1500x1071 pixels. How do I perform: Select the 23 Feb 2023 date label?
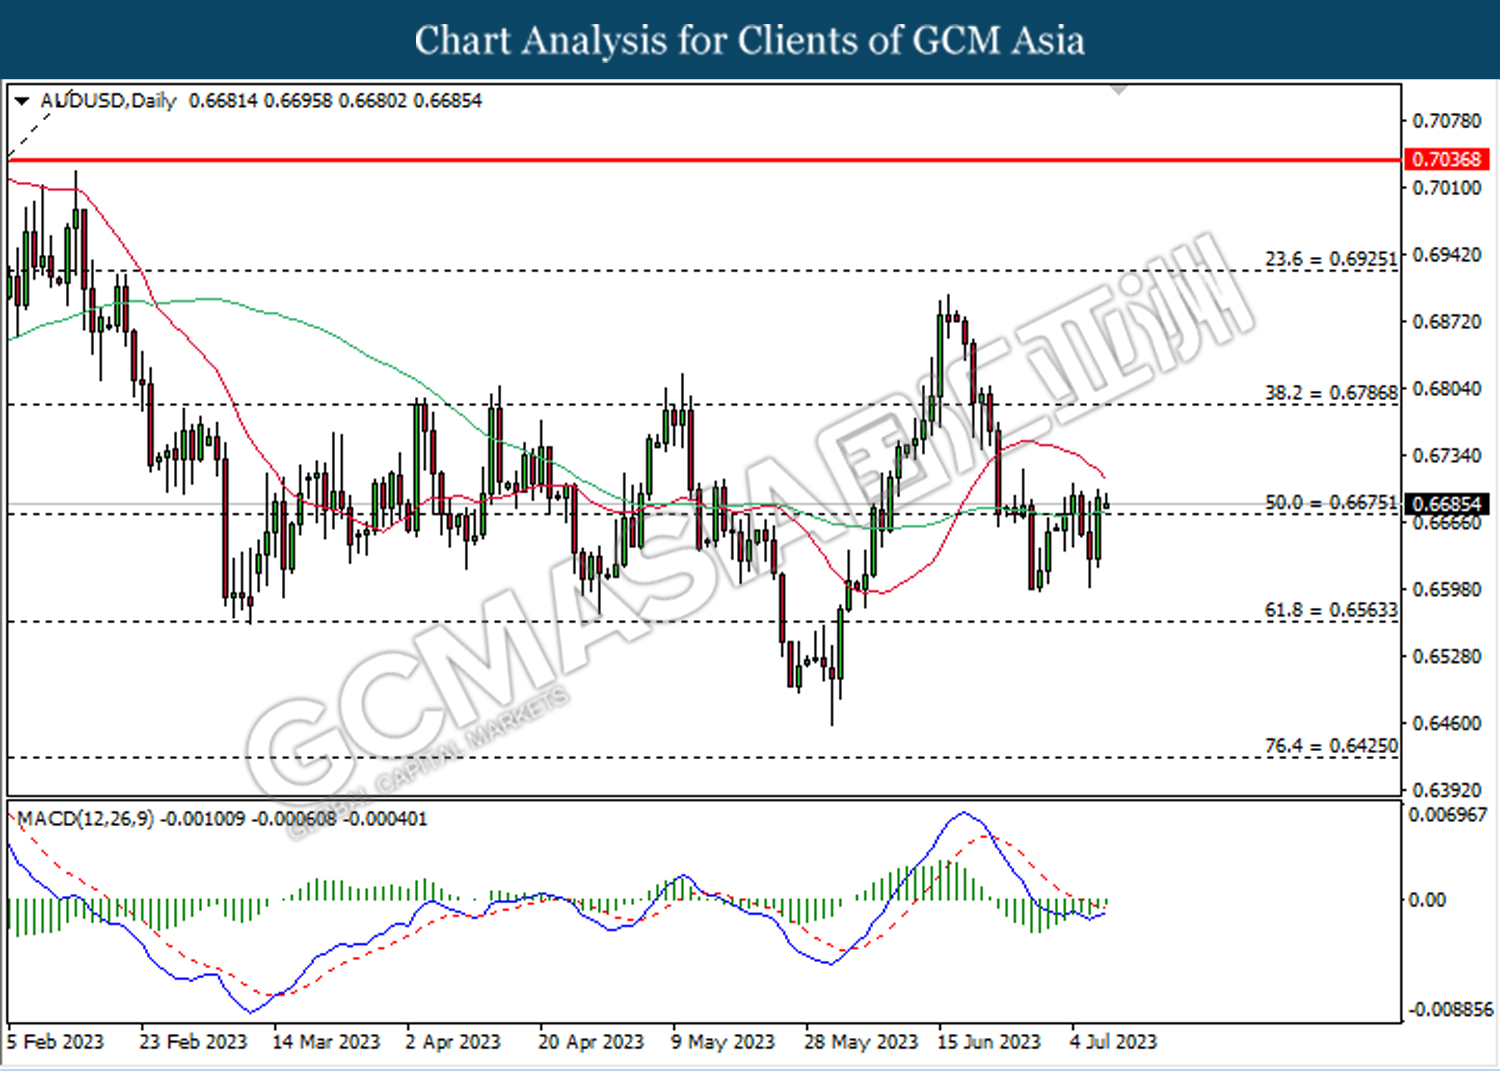point(193,1042)
